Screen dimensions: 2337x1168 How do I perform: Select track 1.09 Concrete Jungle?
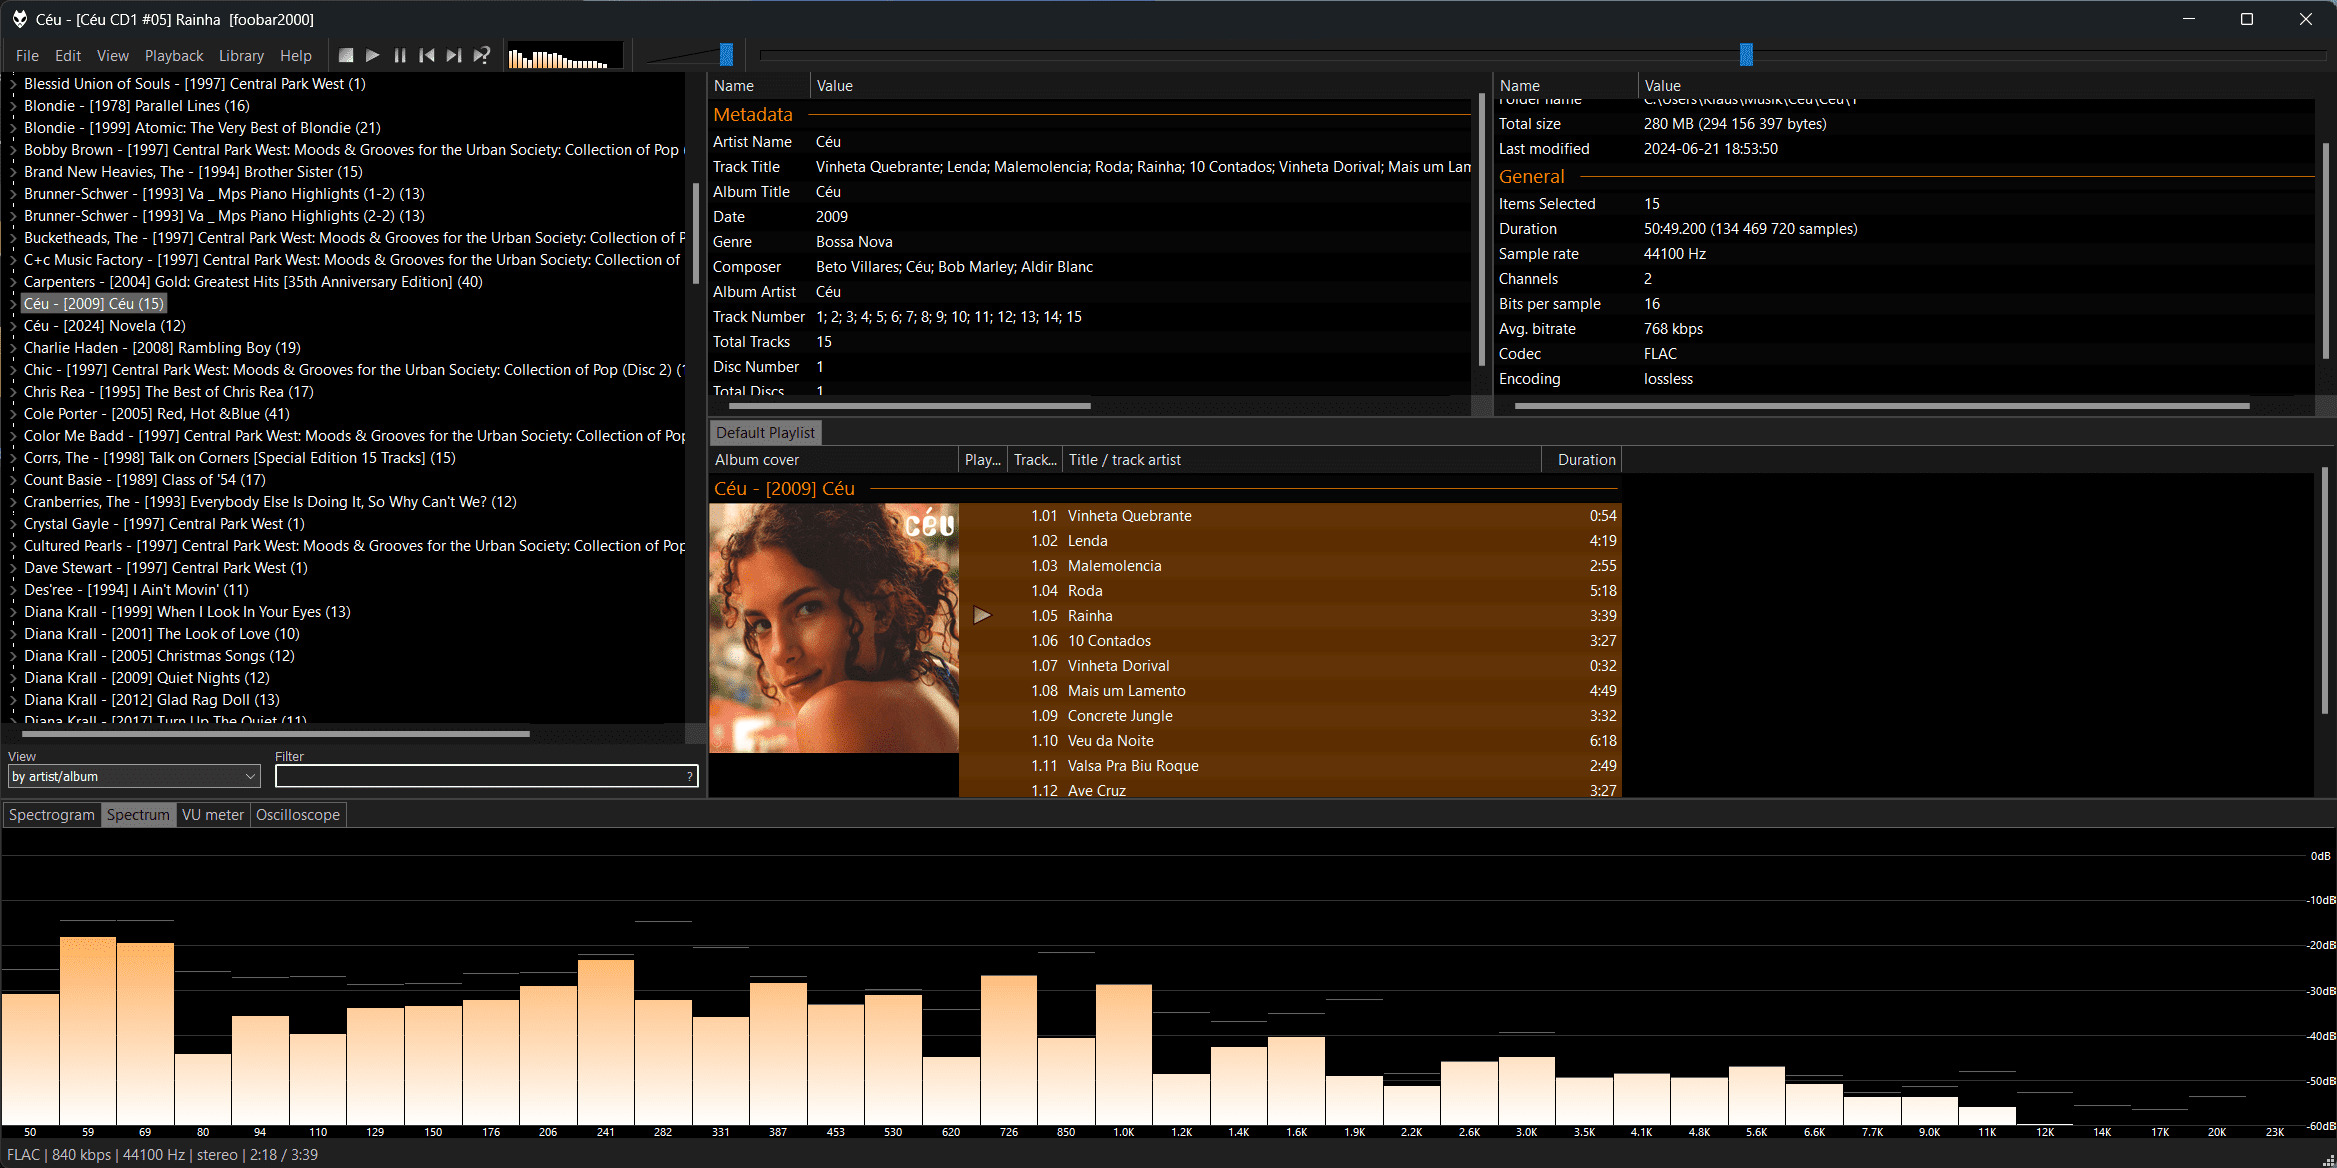tap(1289, 716)
